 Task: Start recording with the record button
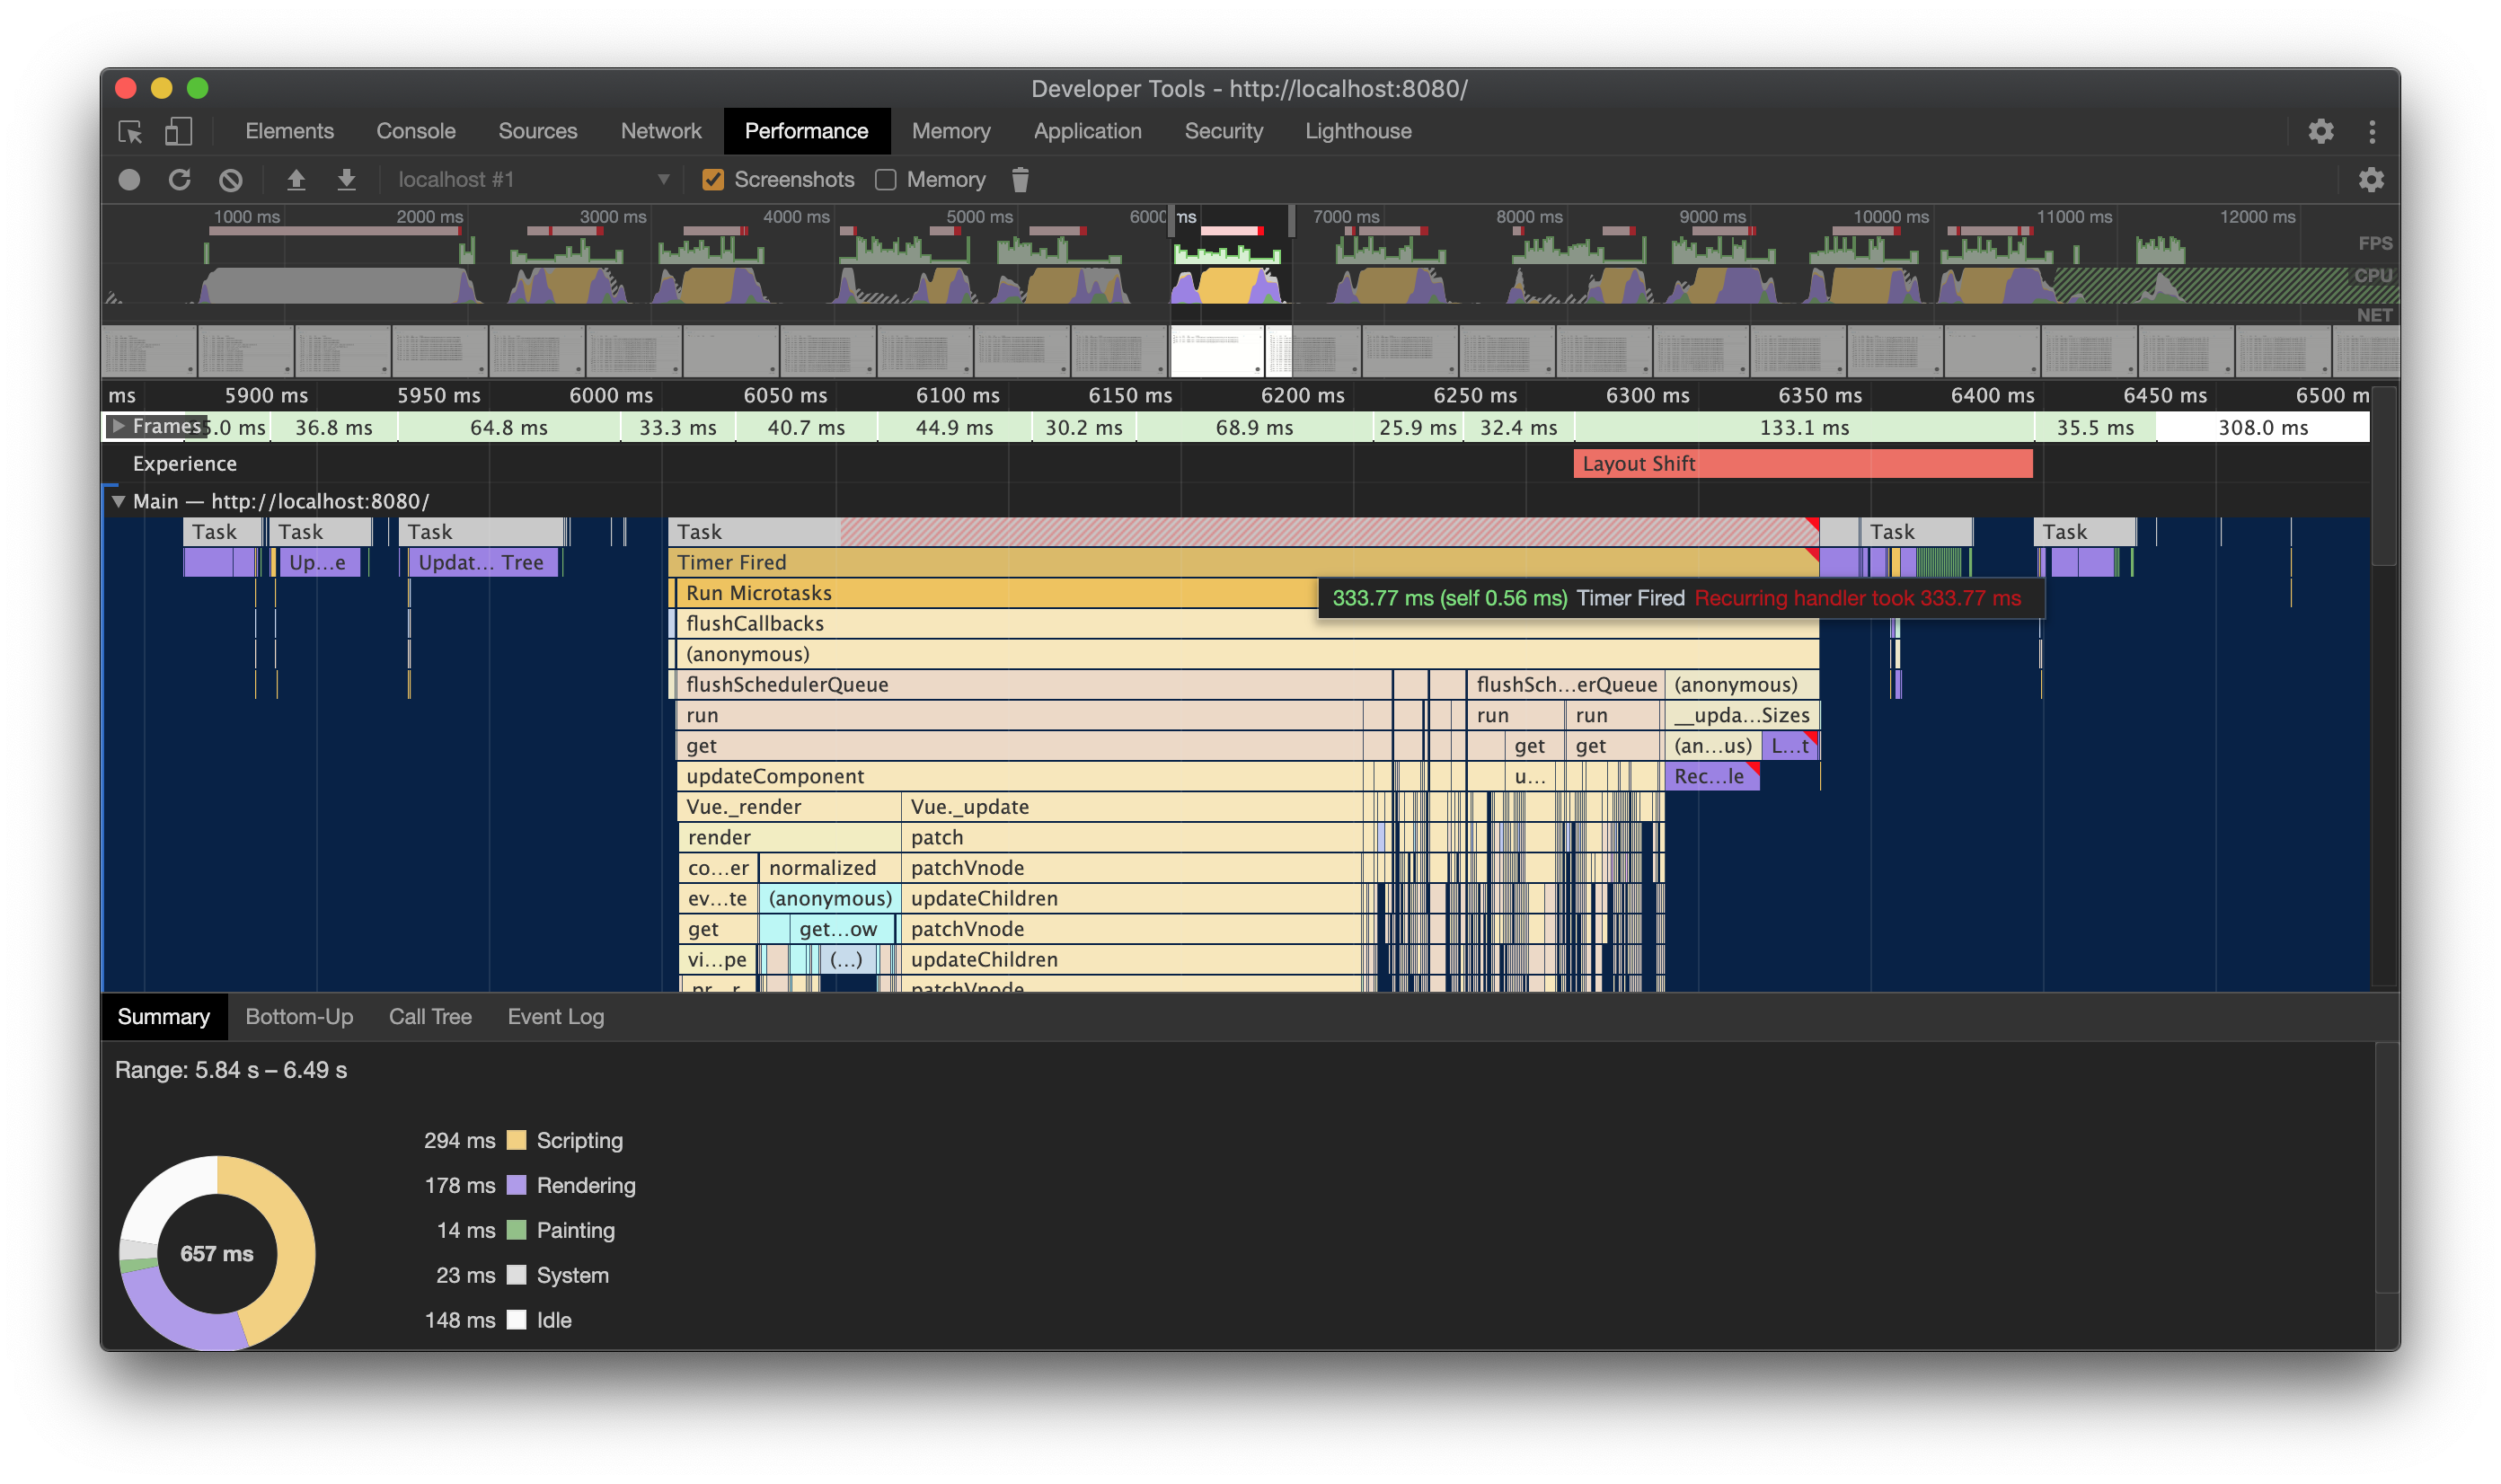click(129, 180)
